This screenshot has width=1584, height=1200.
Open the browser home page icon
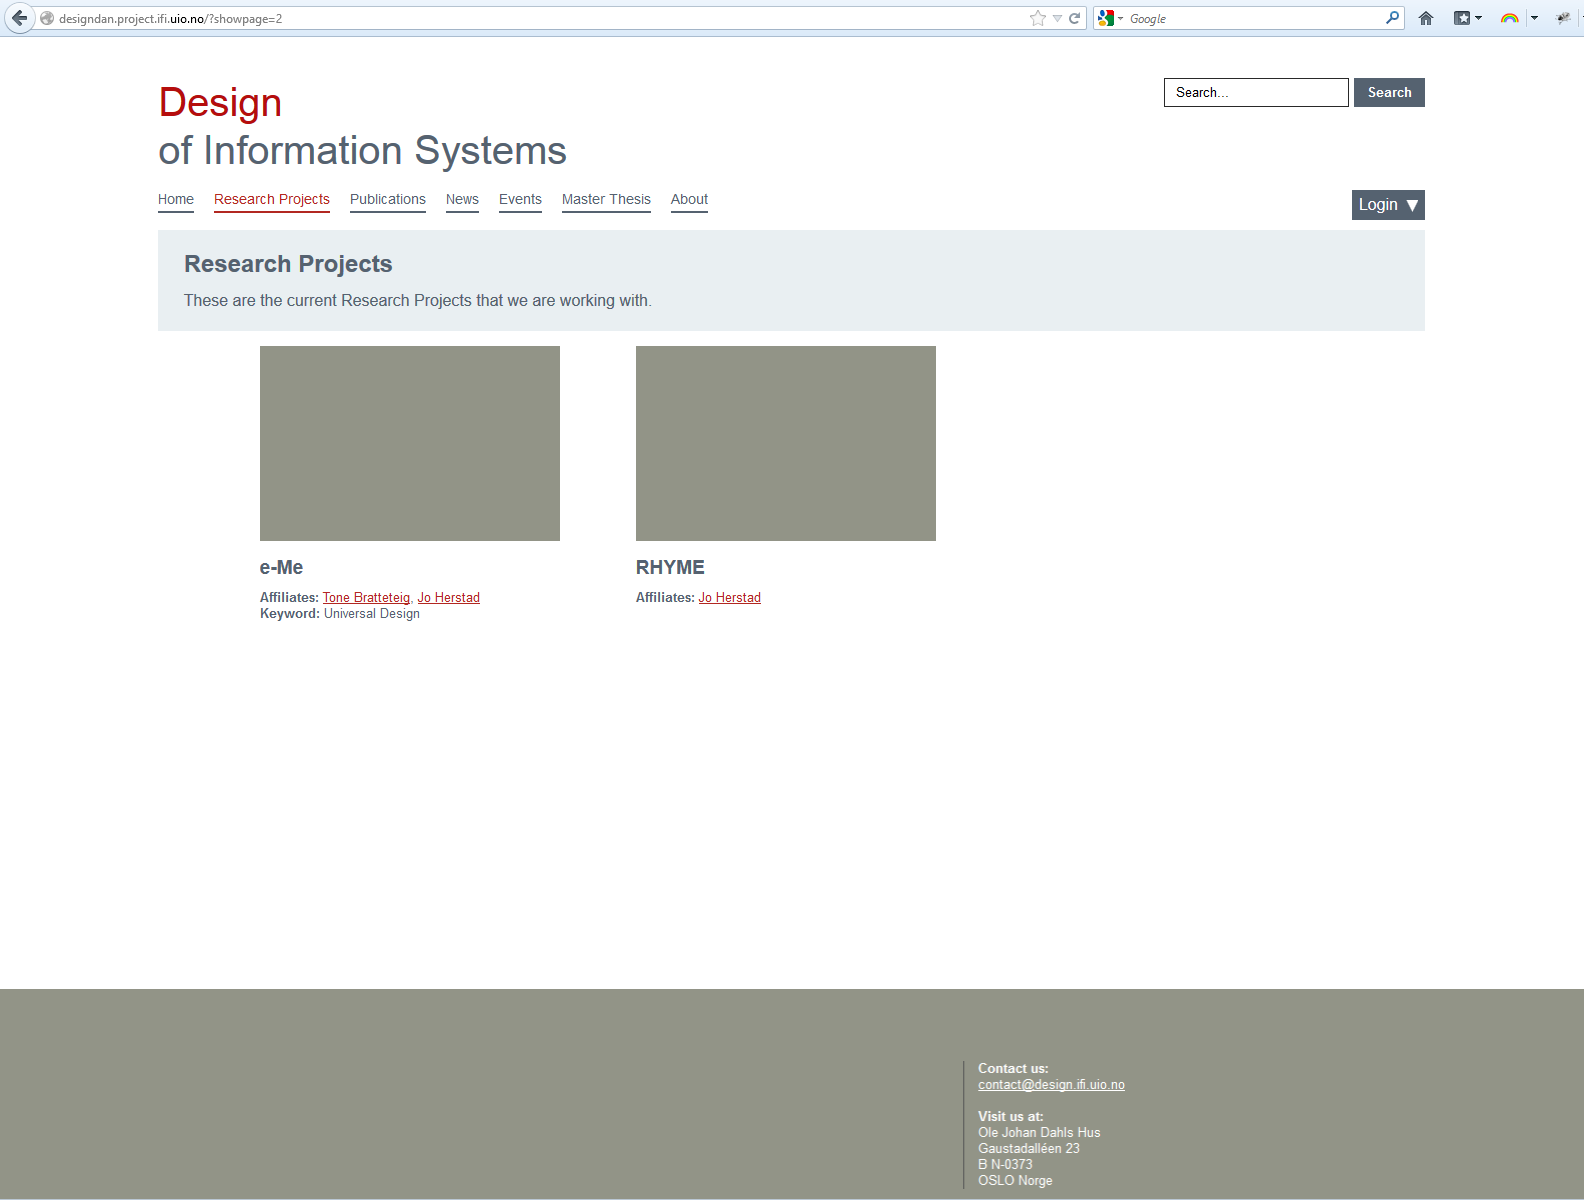(1426, 18)
